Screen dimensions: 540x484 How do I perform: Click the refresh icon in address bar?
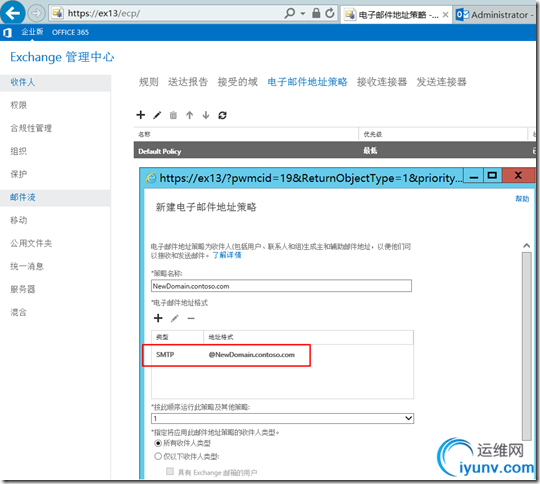pos(330,13)
